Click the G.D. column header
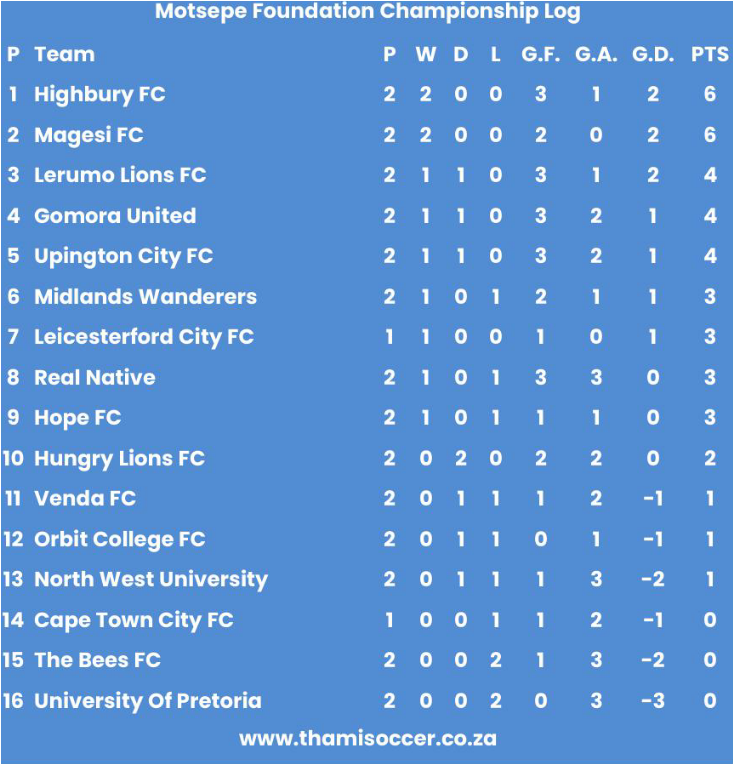734x765 pixels. point(653,54)
